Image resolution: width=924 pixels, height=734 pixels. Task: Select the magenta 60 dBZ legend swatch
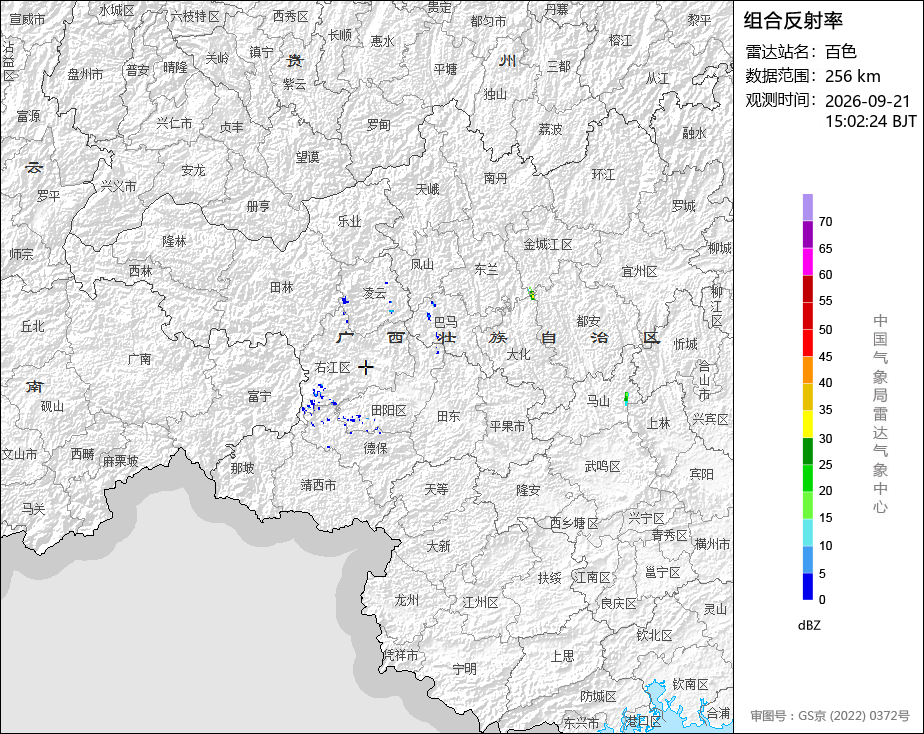pyautogui.click(x=807, y=261)
